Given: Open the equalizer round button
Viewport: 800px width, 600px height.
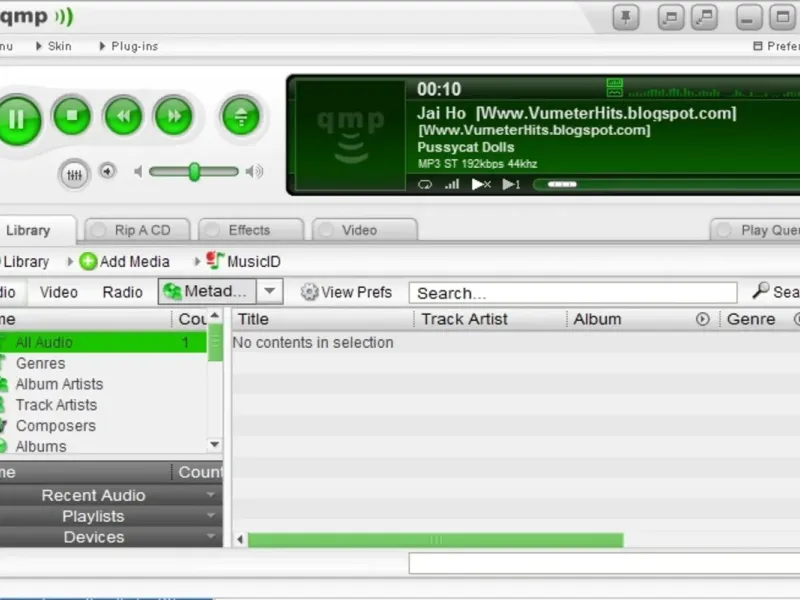Looking at the screenshot, I should tap(74, 175).
